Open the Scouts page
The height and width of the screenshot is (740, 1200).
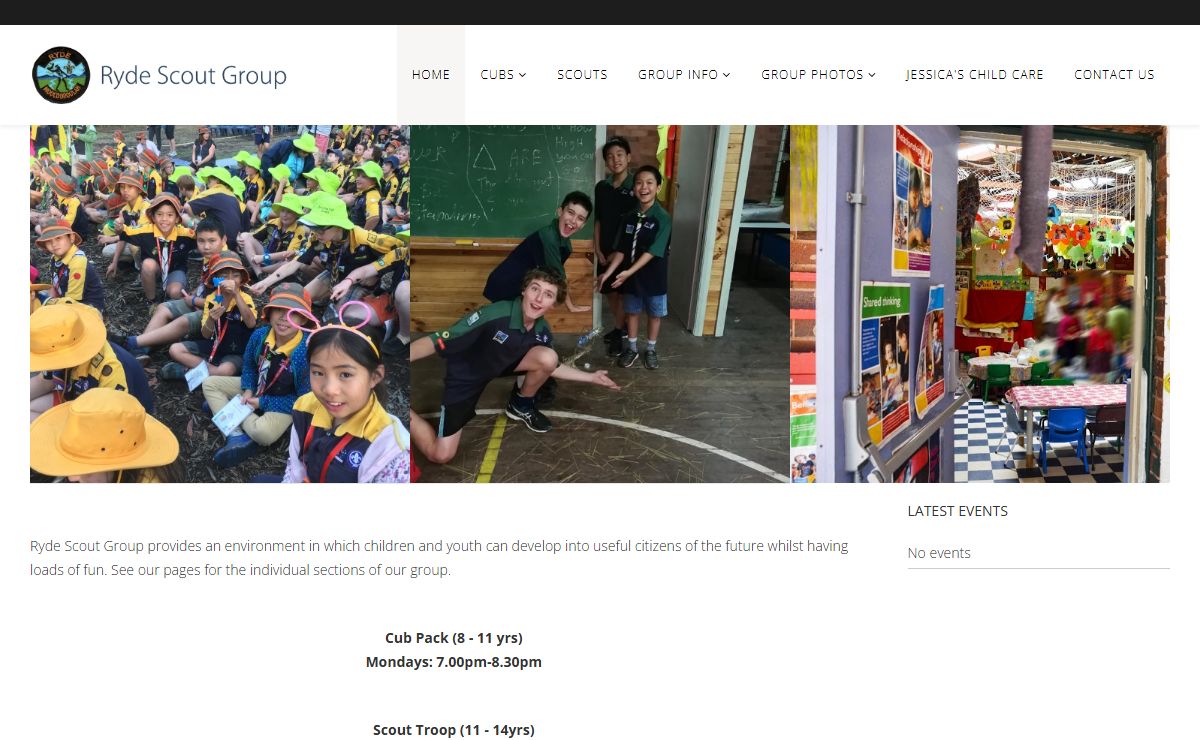(x=582, y=75)
